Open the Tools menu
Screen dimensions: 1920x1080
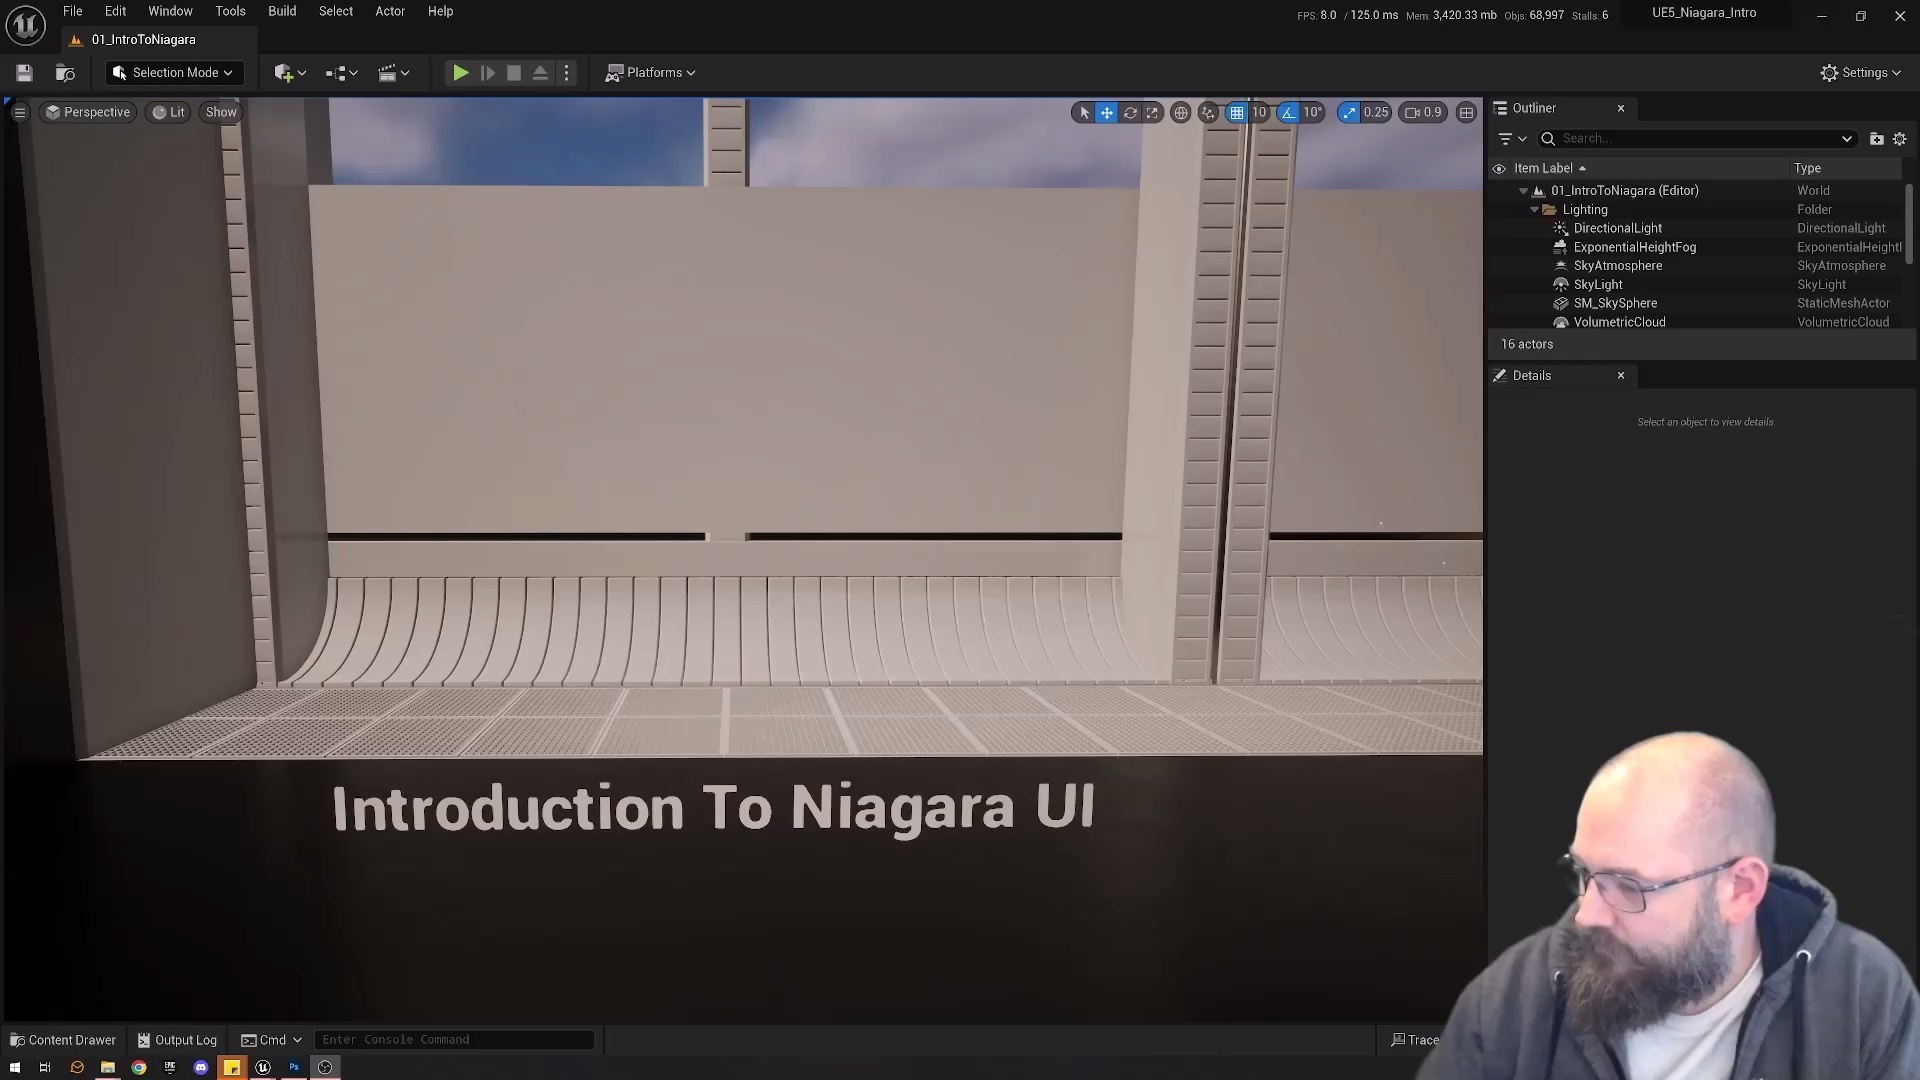click(x=230, y=11)
